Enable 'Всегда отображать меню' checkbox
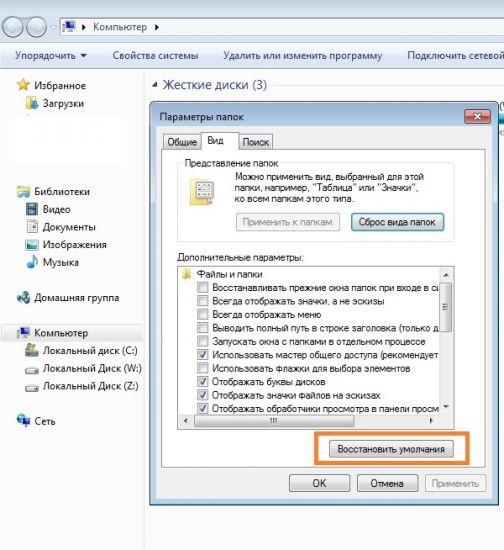 click(x=203, y=314)
